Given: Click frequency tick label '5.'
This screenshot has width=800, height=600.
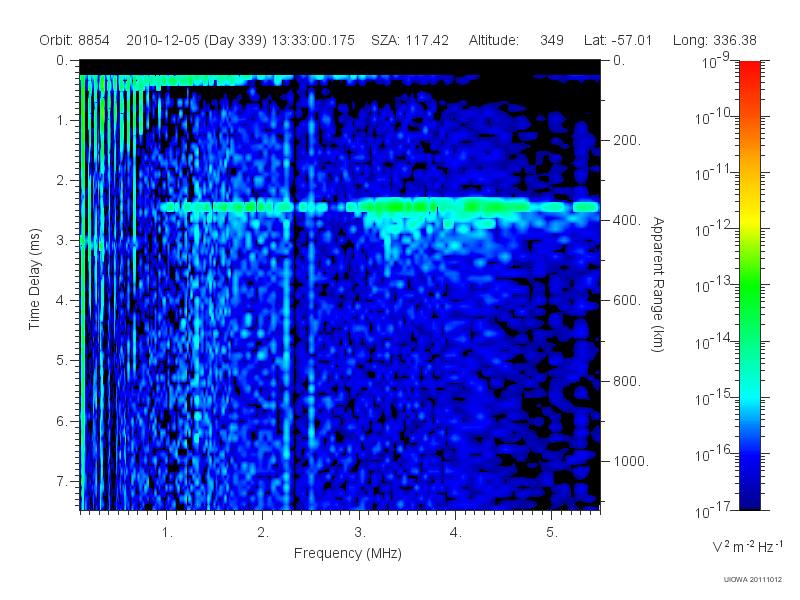Looking at the screenshot, I should [x=552, y=533].
